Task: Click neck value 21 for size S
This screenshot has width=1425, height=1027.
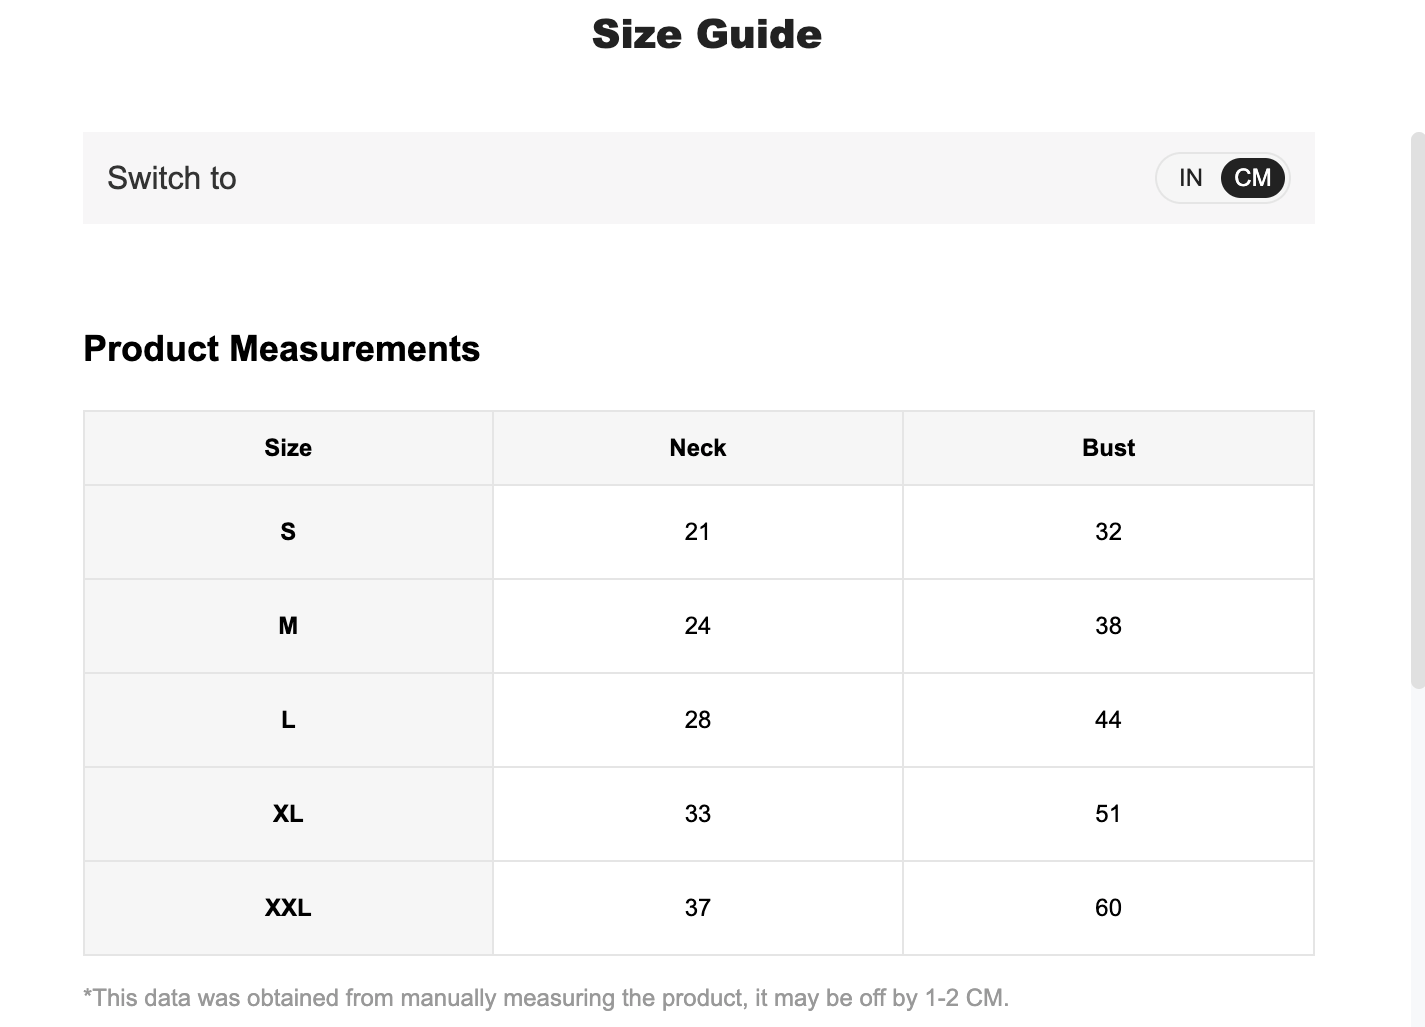Action: (698, 532)
